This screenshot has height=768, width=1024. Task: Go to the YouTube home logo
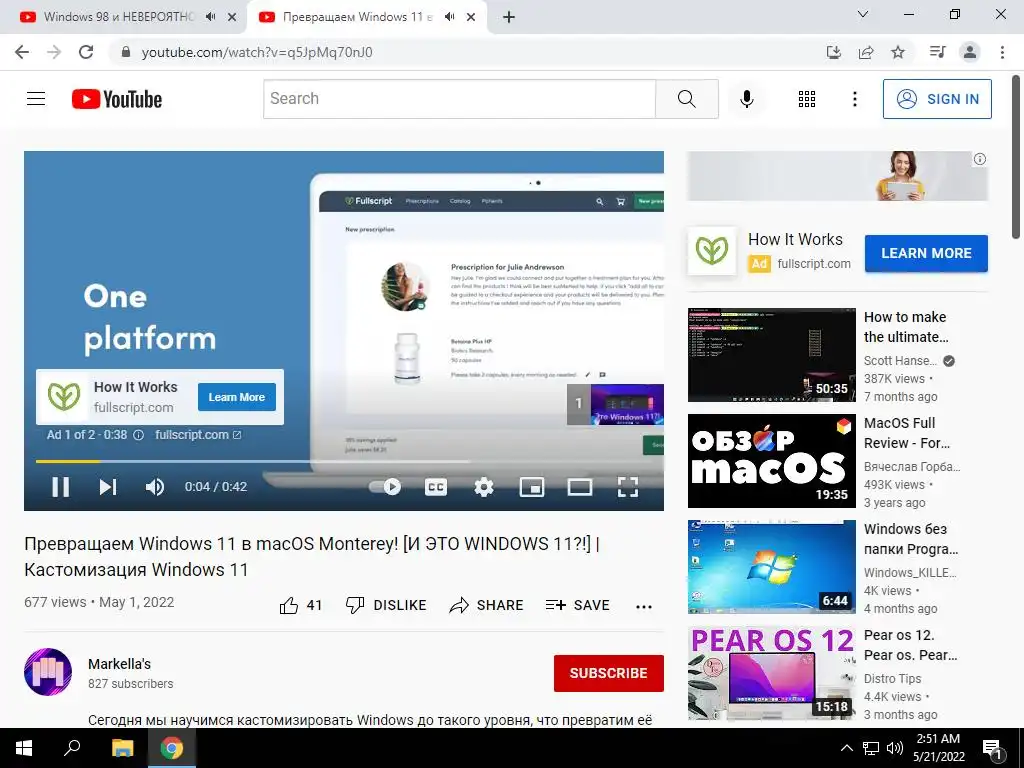coord(117,99)
